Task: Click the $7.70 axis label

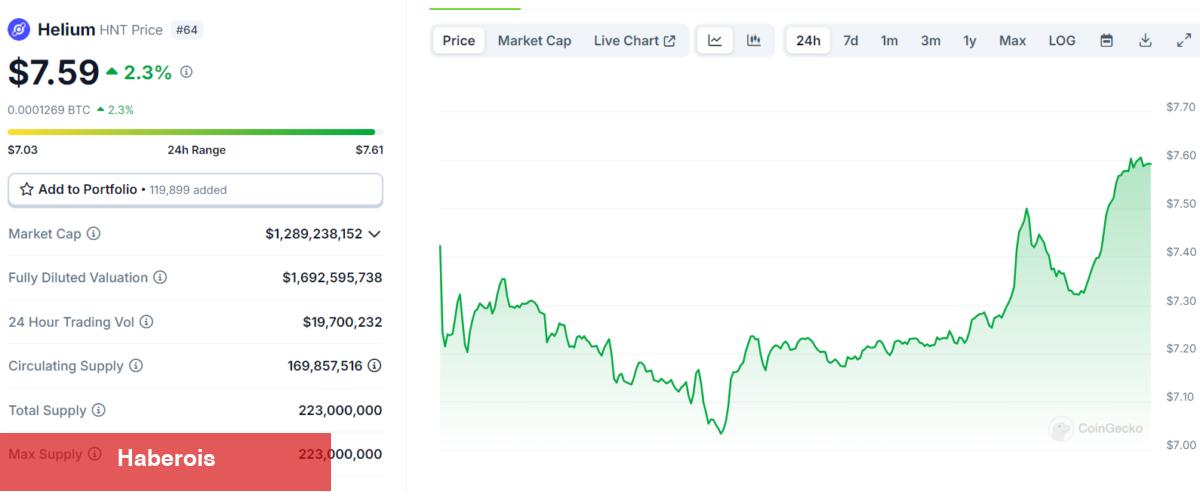Action: (x=1181, y=107)
